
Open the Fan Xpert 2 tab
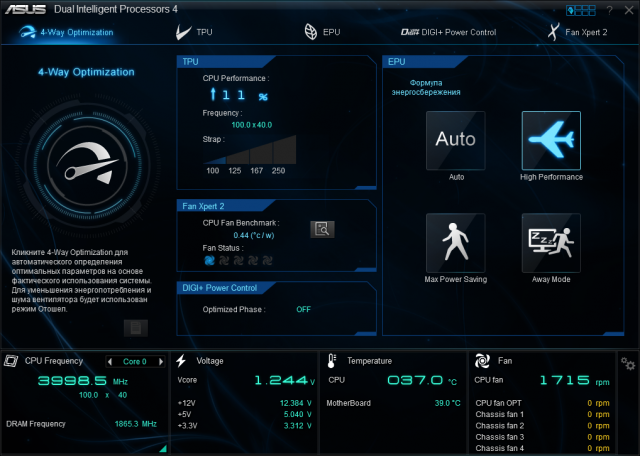coord(577,32)
